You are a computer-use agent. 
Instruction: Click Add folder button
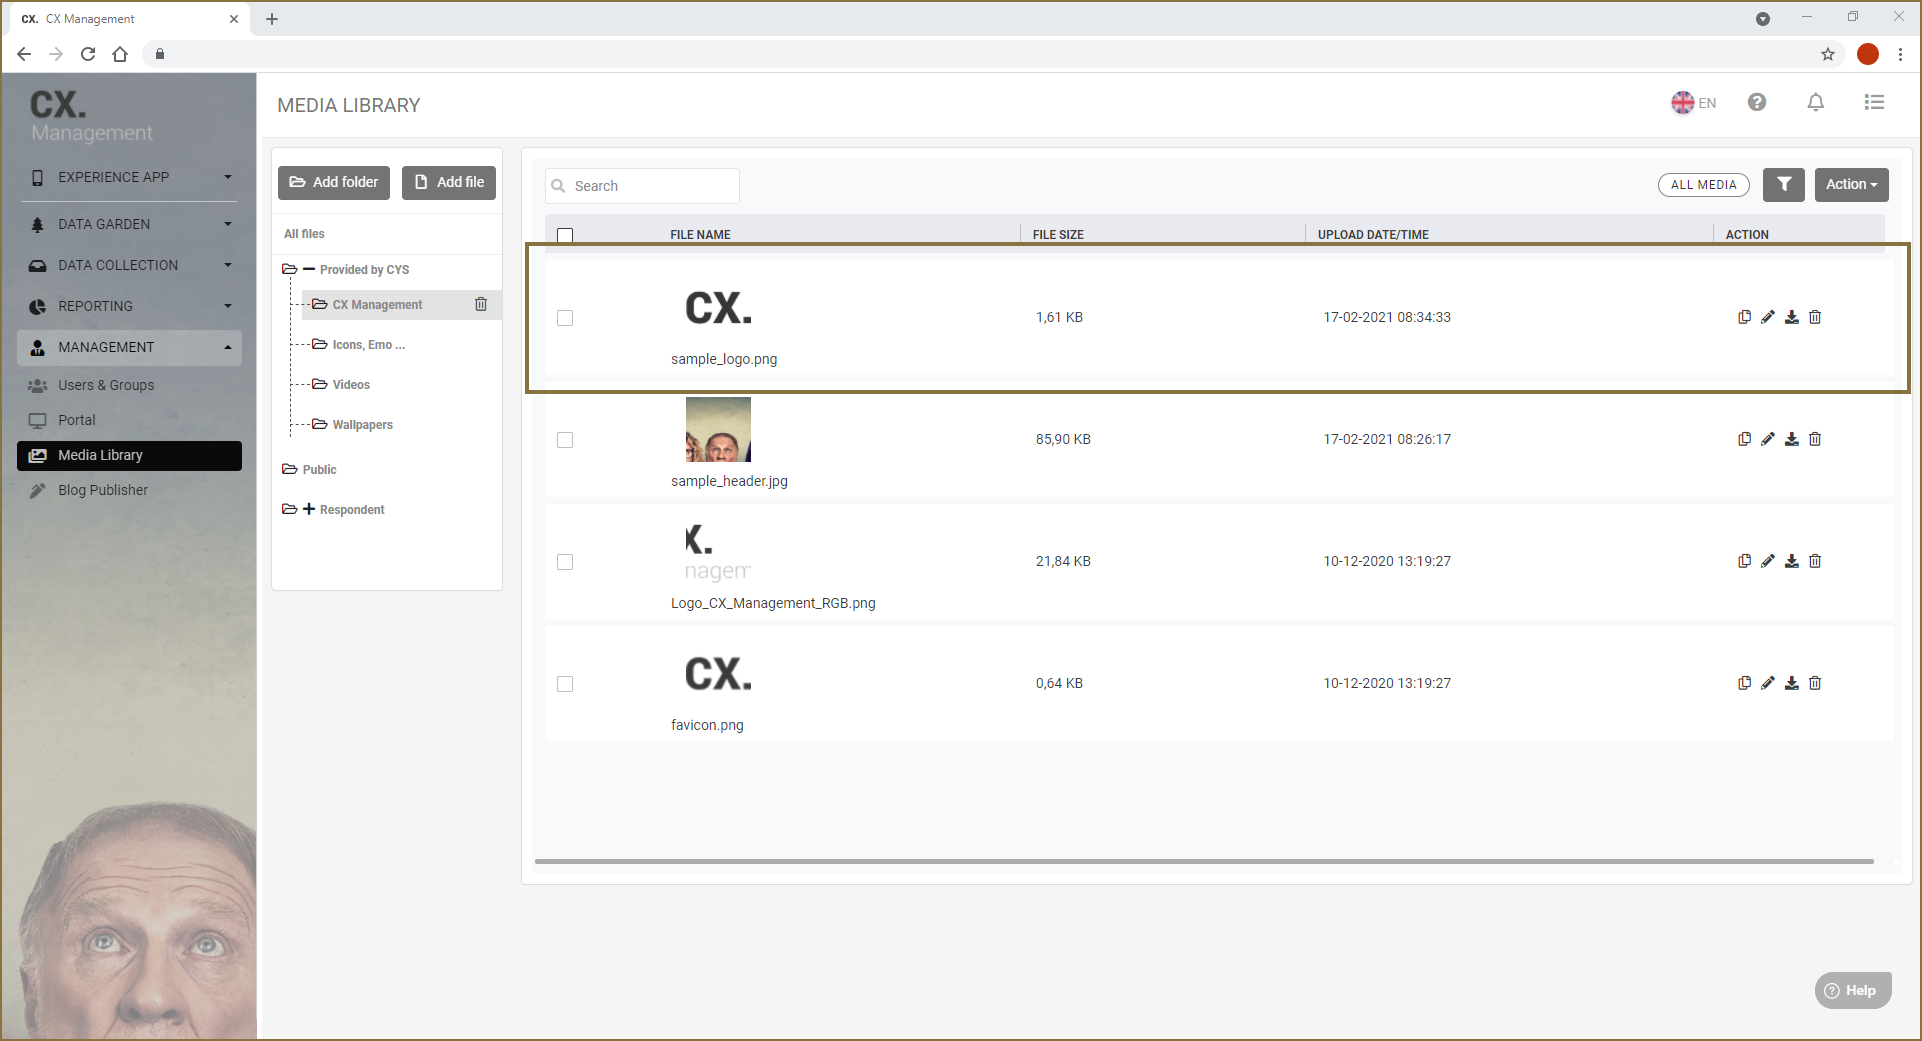point(334,182)
